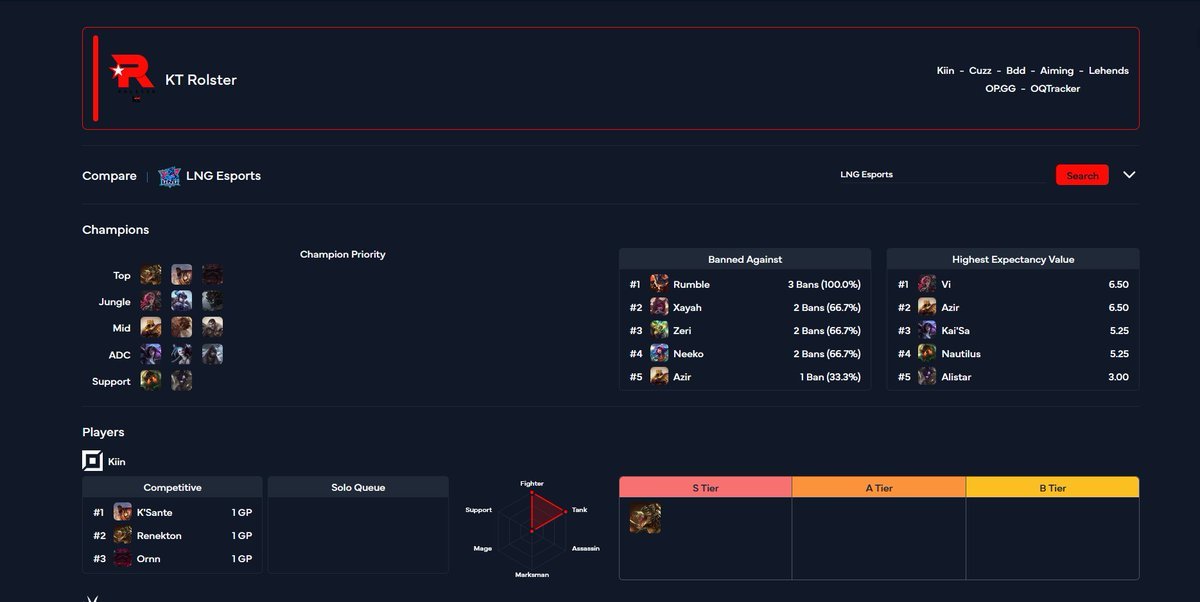Click the S Tier column header
1200x602 pixels.
pos(705,487)
